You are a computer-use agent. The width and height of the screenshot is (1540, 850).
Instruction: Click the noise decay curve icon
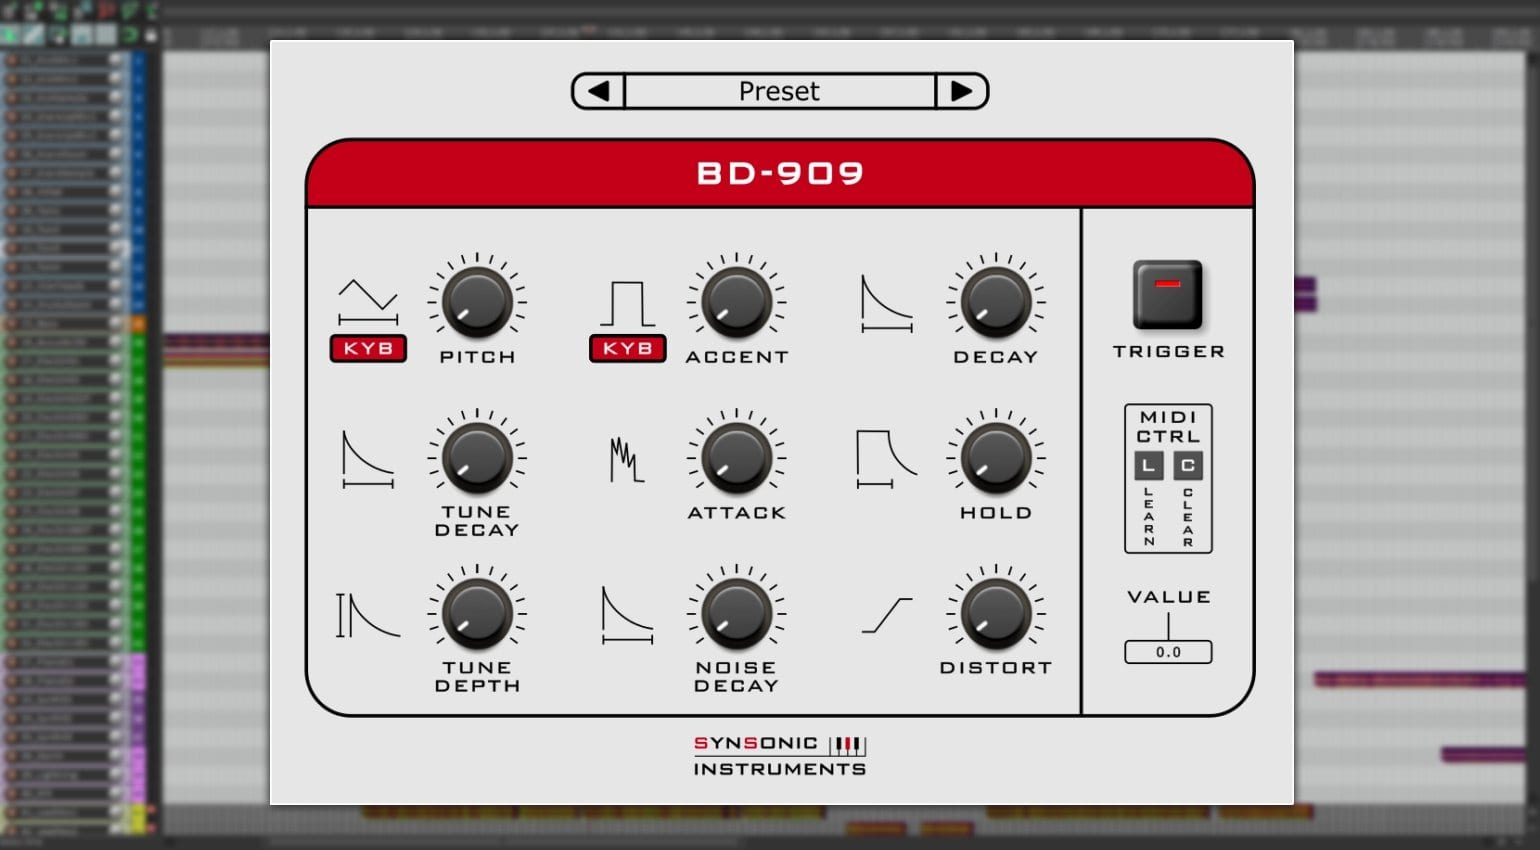point(627,615)
